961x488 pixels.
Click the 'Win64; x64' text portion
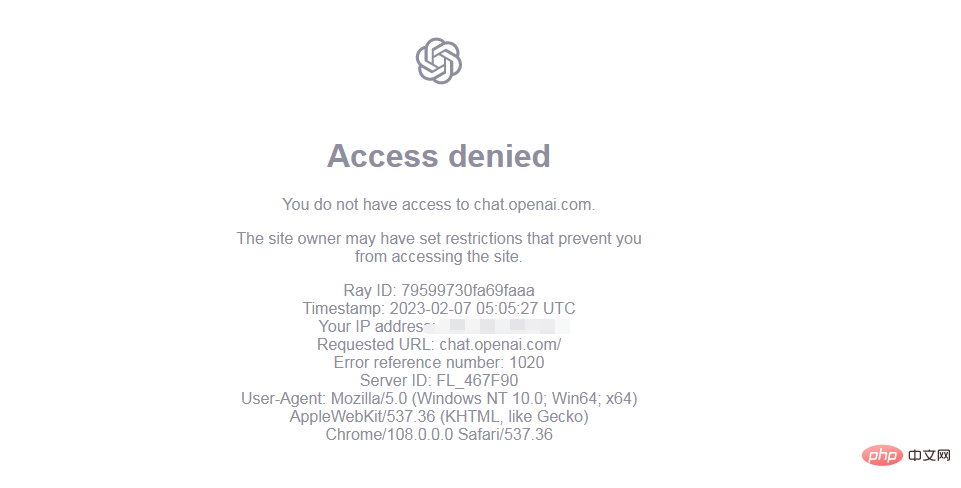point(594,398)
